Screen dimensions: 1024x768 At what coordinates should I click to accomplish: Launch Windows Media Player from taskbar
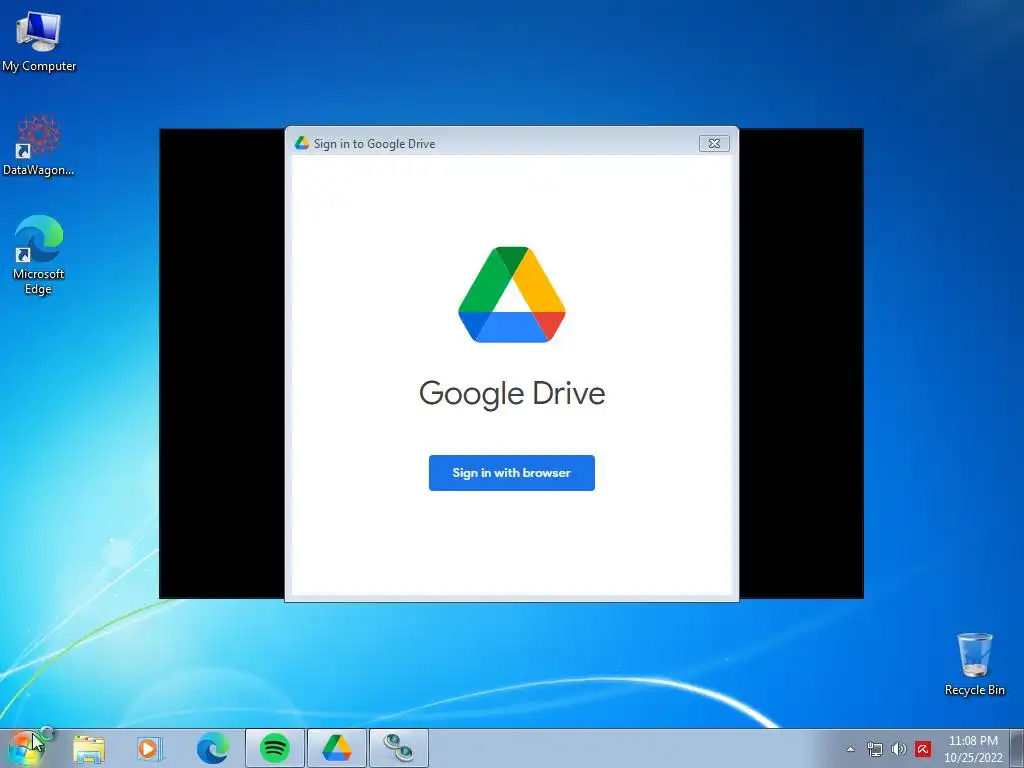click(149, 748)
